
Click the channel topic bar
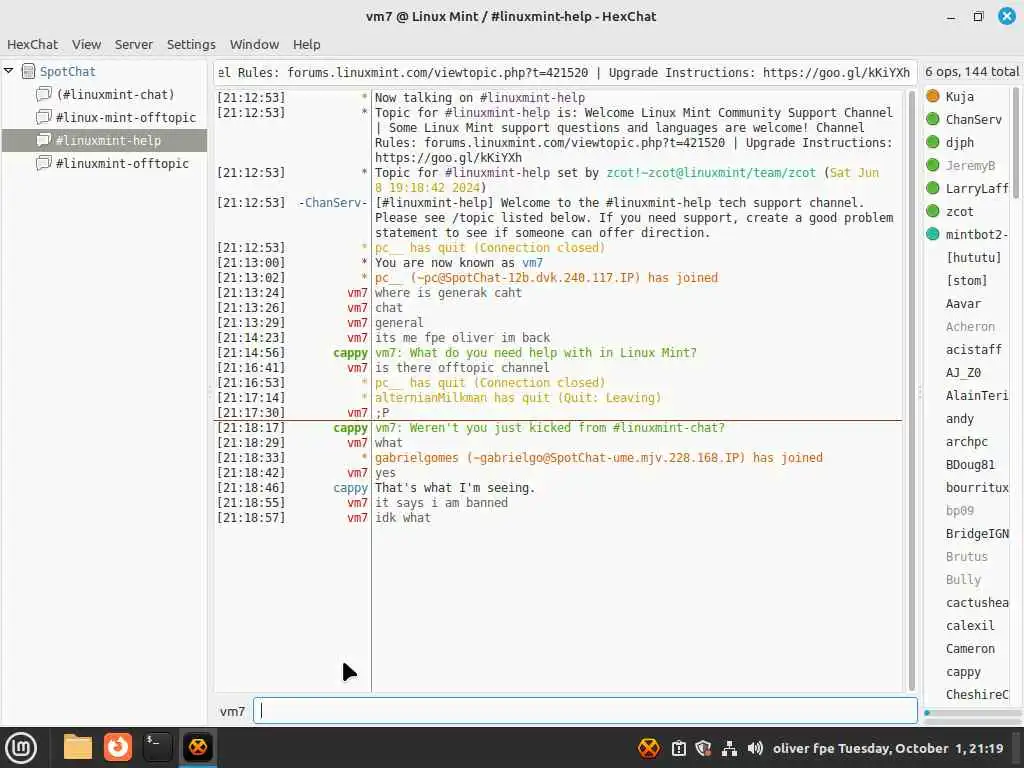click(565, 72)
